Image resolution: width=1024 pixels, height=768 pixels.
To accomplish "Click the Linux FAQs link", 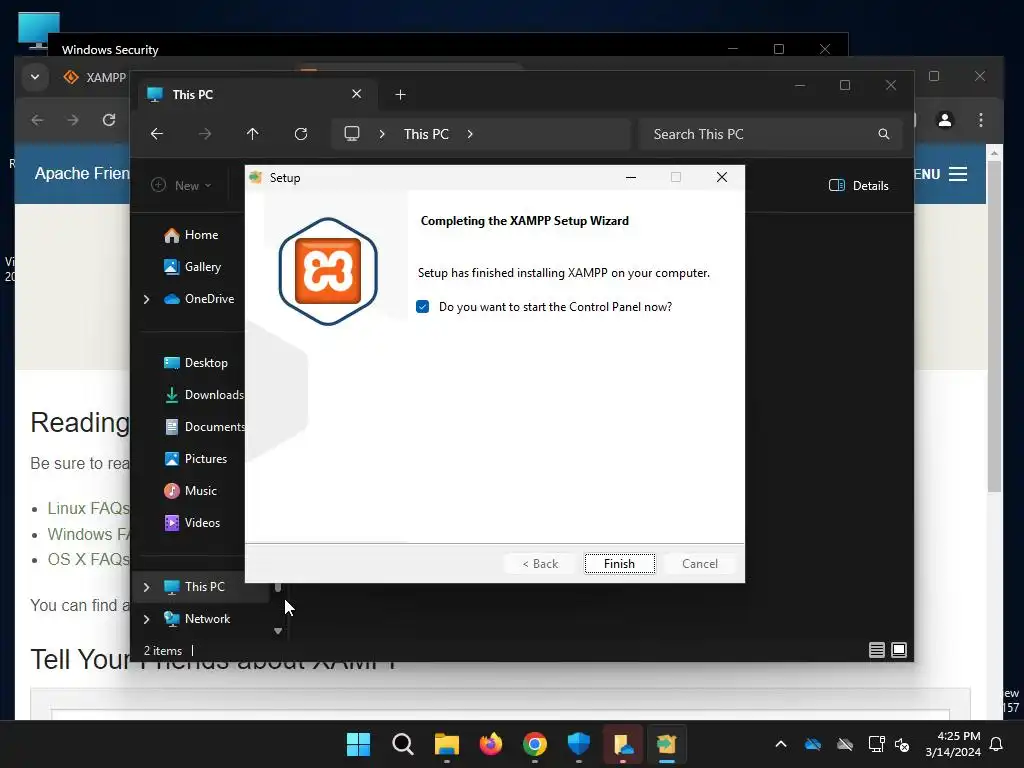I will (89, 508).
